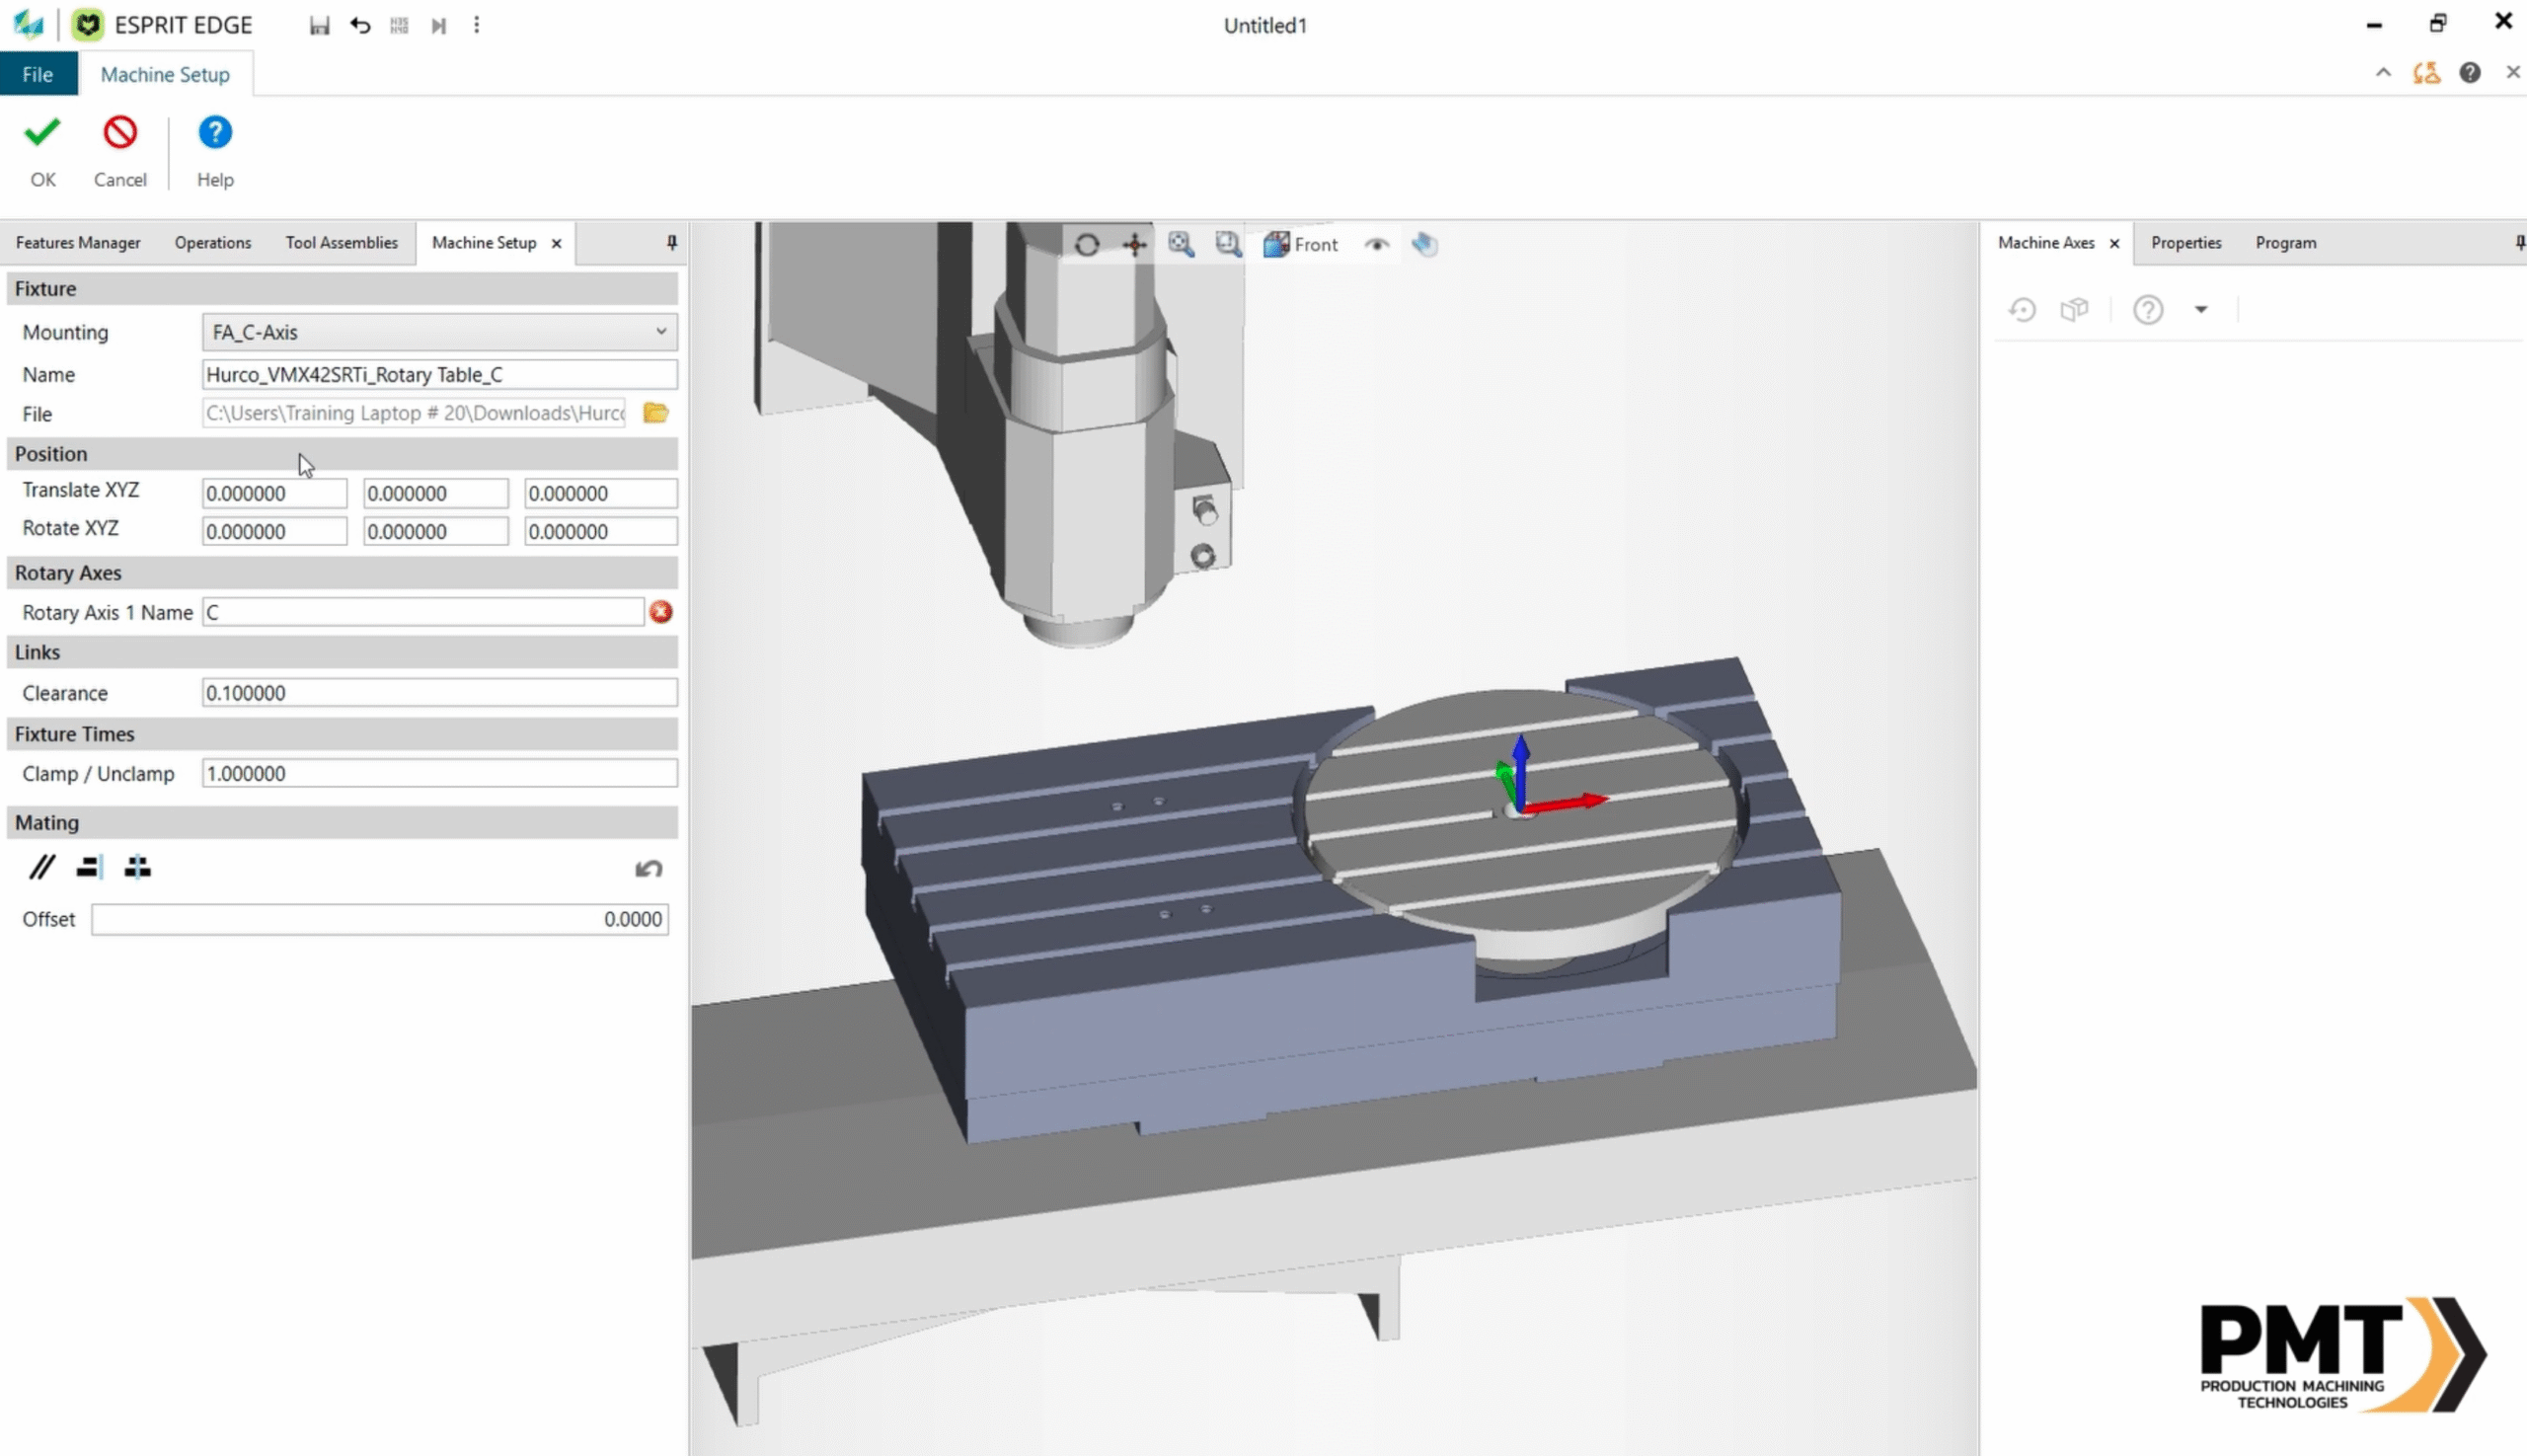Switch to the Properties tab
The image size is (2527, 1456).
(2186, 243)
